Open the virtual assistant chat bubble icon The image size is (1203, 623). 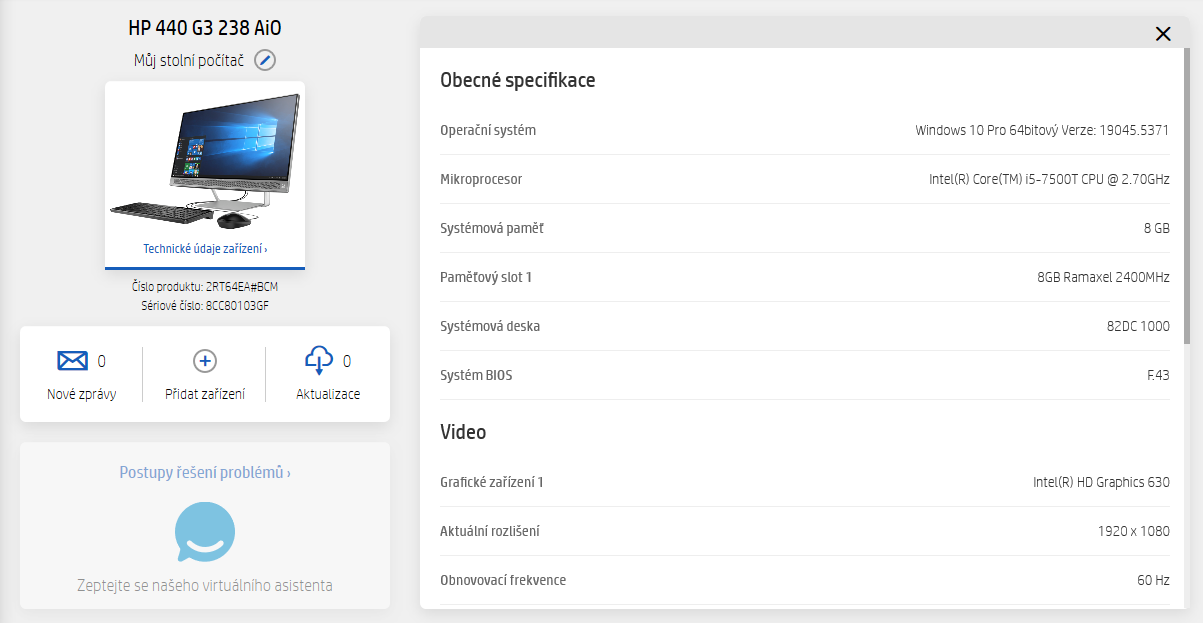click(205, 532)
